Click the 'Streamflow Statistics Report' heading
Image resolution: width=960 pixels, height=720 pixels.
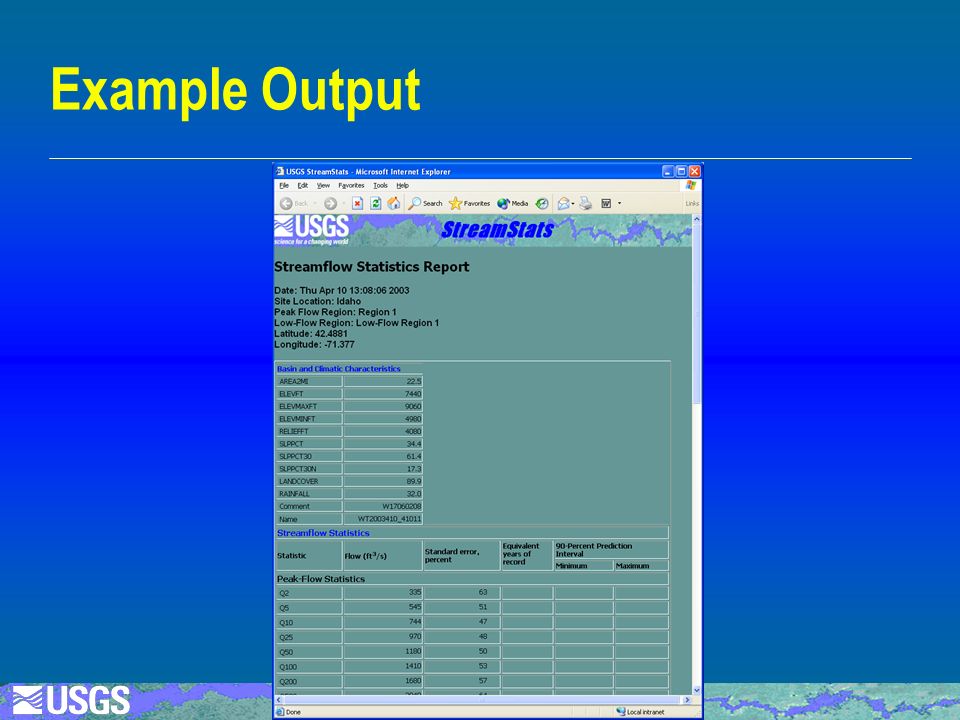pyautogui.click(x=372, y=267)
